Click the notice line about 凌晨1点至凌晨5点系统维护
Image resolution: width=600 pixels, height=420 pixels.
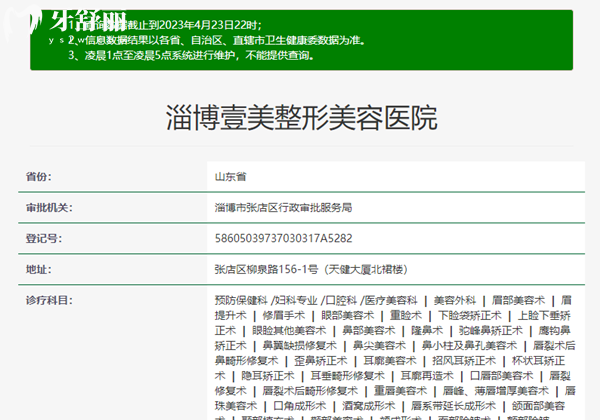[x=191, y=55]
